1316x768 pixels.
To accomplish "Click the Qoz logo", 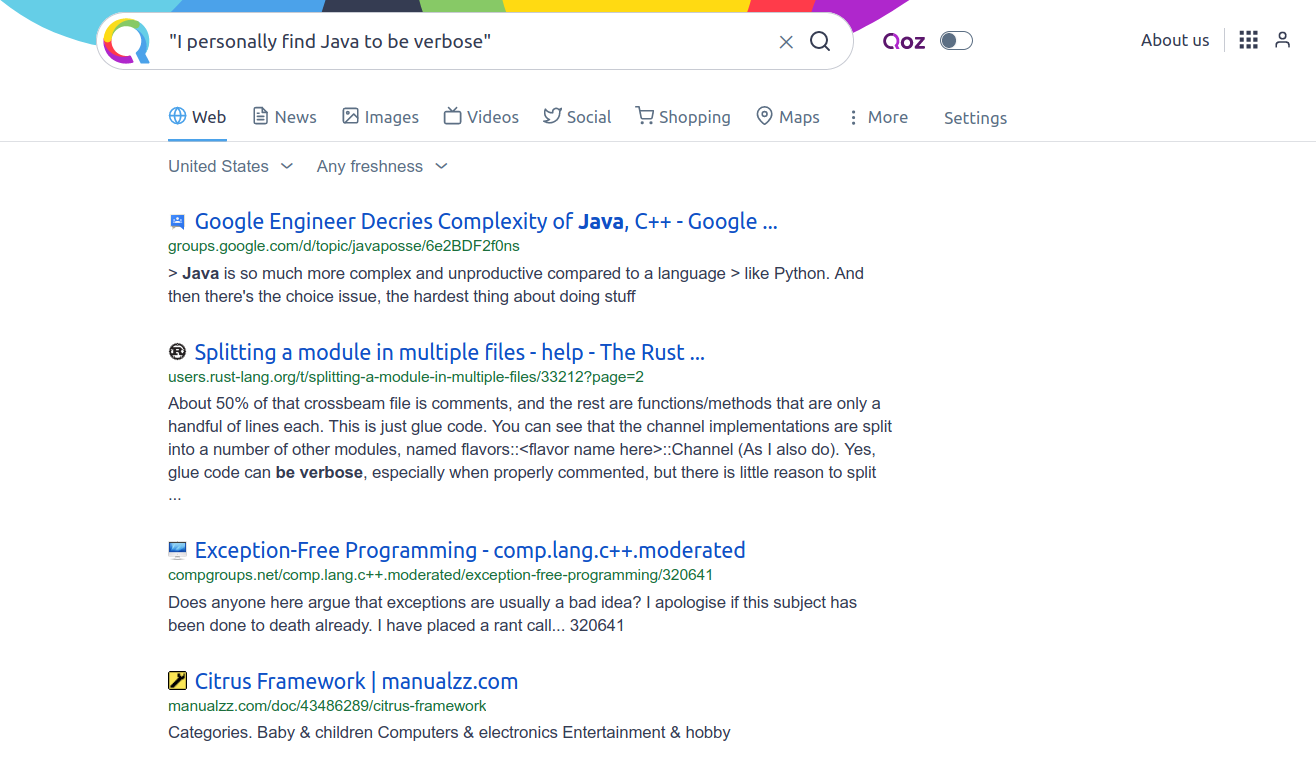I will click(904, 41).
